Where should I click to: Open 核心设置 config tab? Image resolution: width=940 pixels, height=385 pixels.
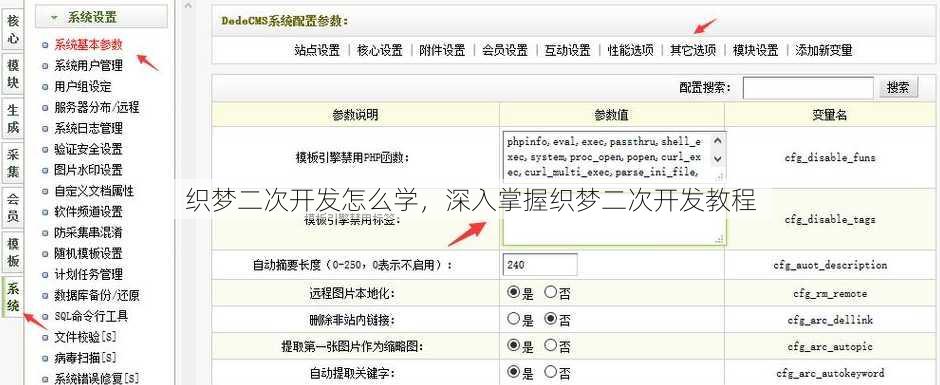point(379,50)
